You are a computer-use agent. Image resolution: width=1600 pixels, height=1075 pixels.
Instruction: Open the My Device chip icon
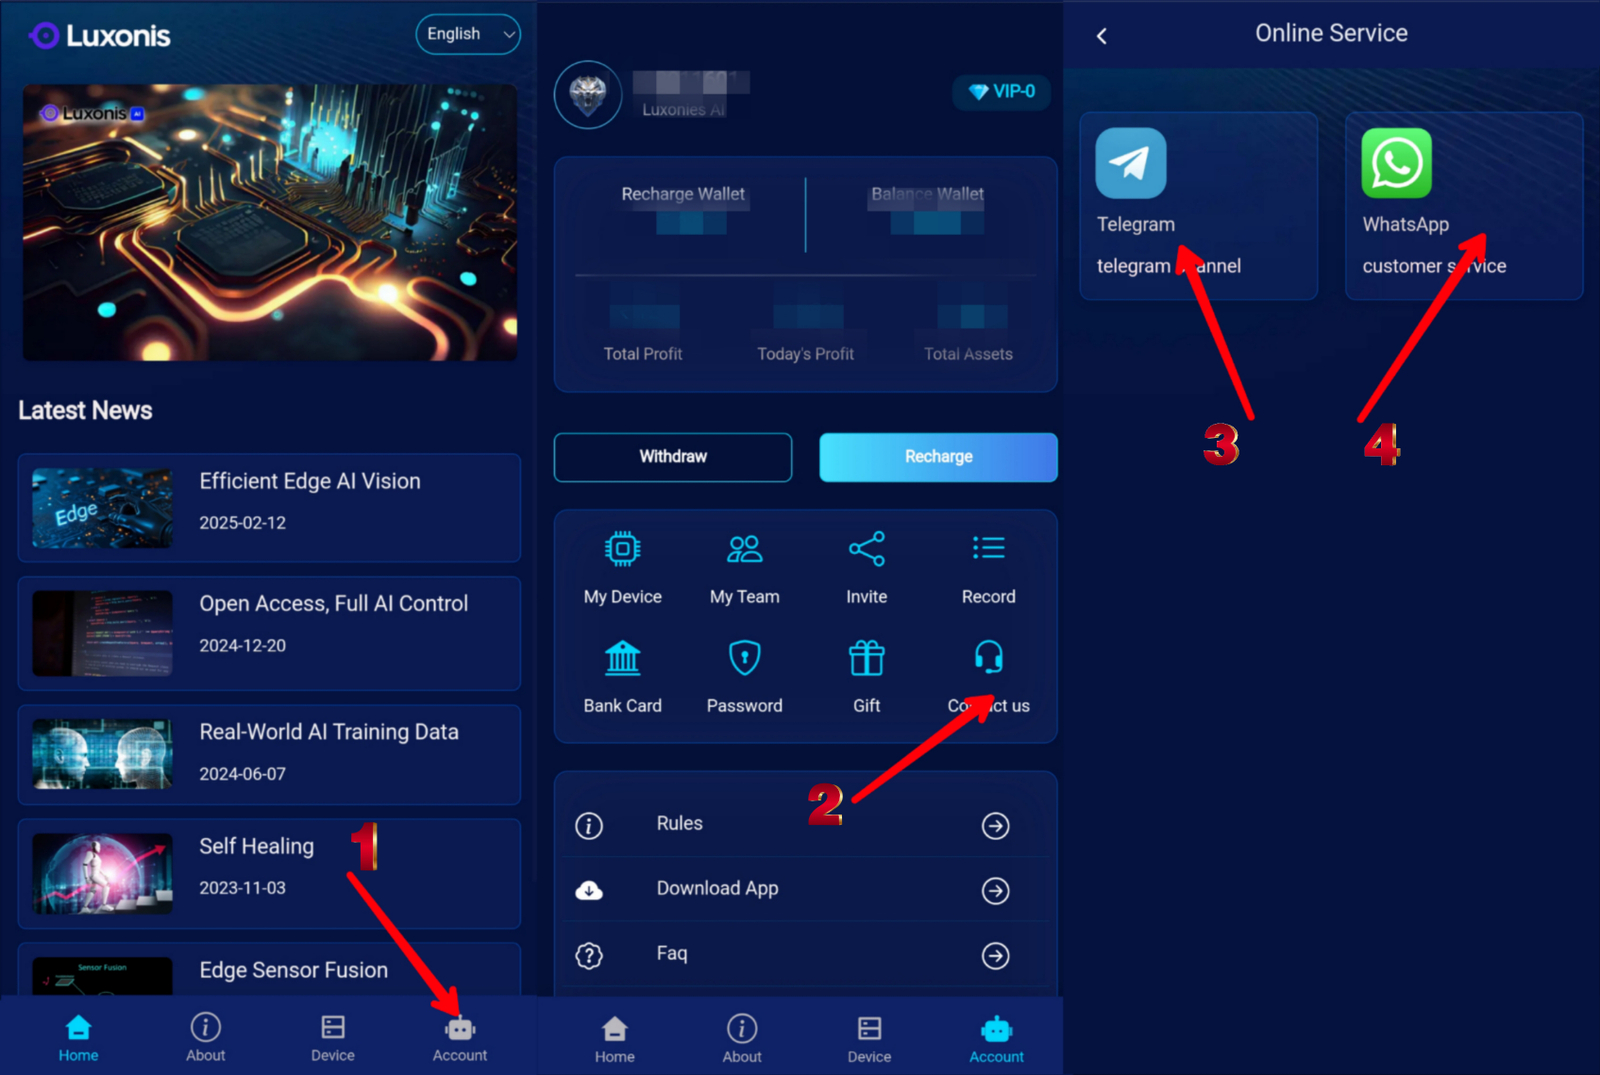pos(622,549)
